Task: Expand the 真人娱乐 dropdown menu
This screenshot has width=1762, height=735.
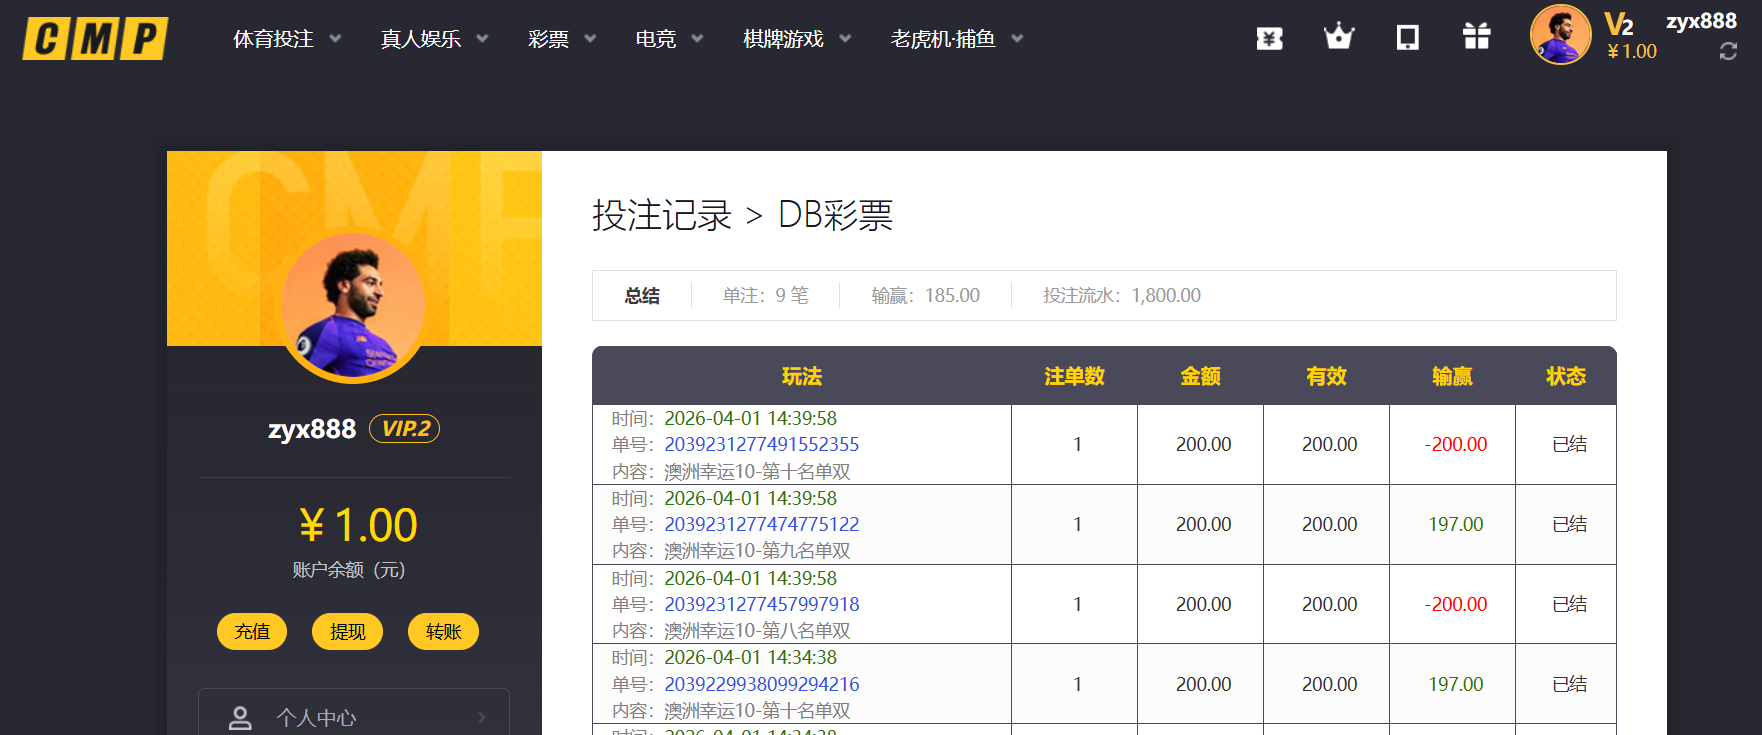Action: tap(434, 39)
